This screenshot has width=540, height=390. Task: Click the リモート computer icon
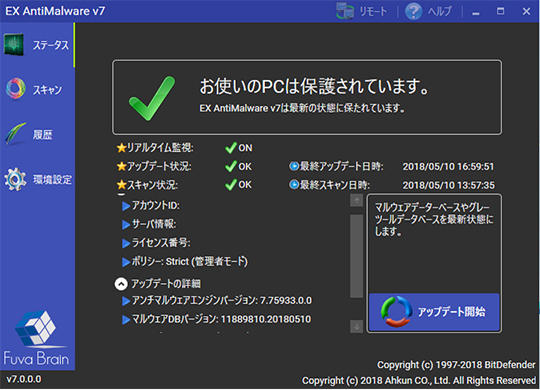click(345, 11)
